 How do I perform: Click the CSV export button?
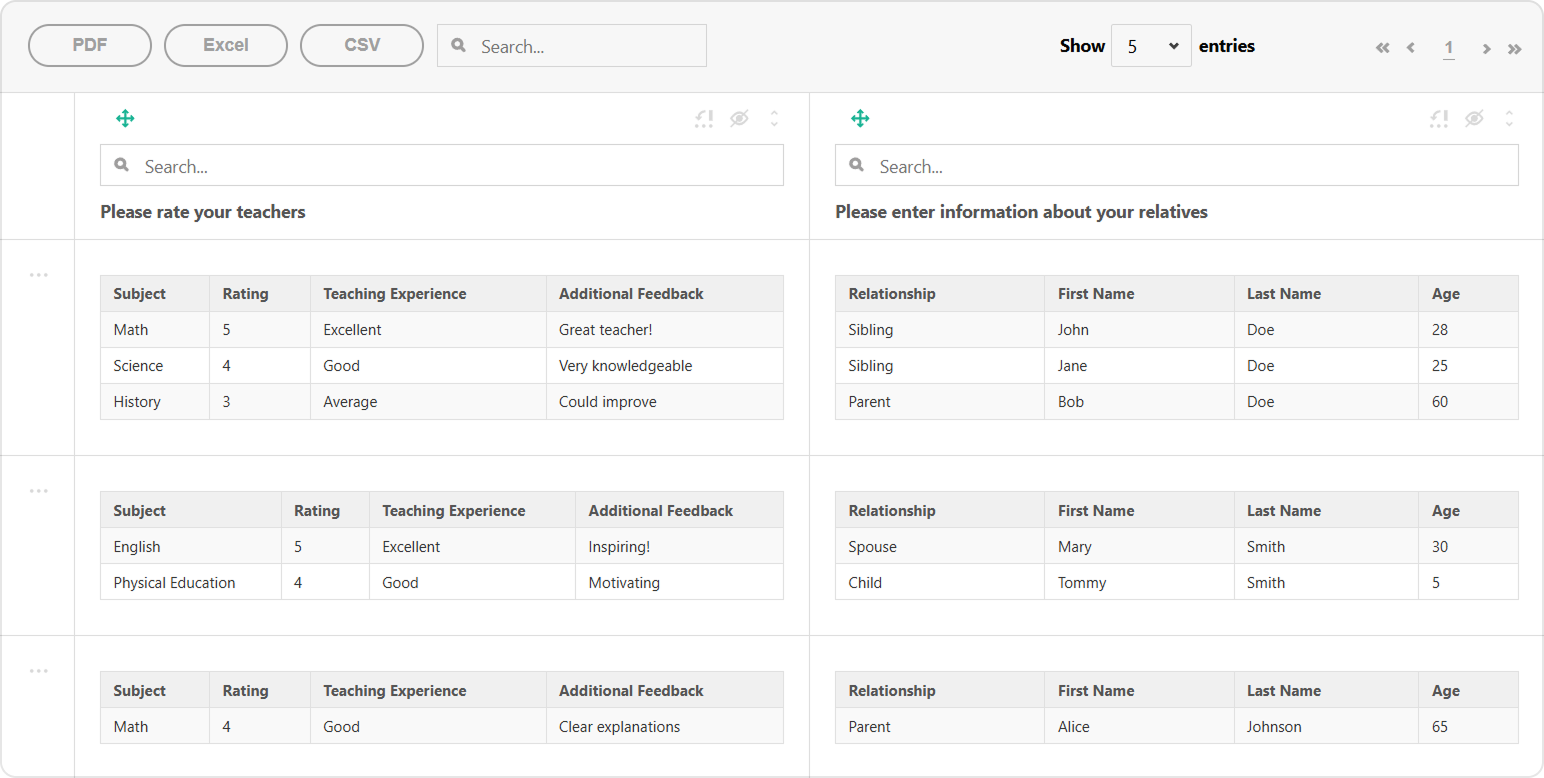pyautogui.click(x=362, y=44)
